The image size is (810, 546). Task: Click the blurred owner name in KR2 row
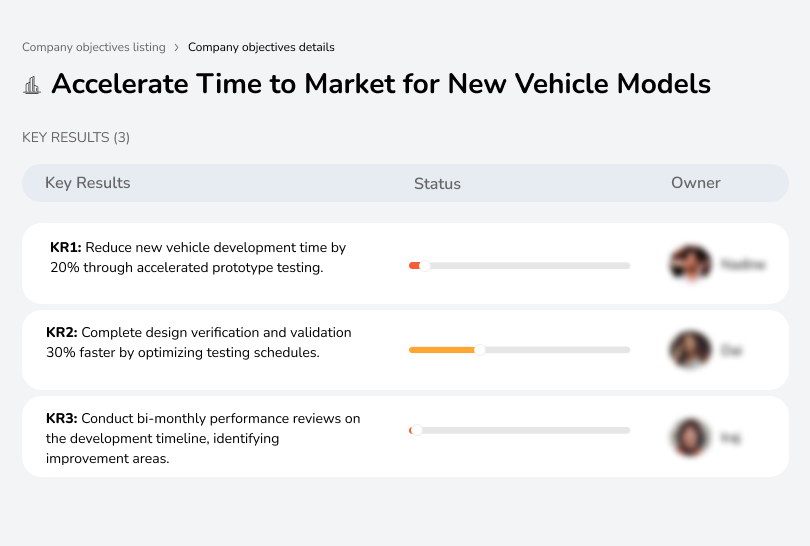tap(731, 351)
